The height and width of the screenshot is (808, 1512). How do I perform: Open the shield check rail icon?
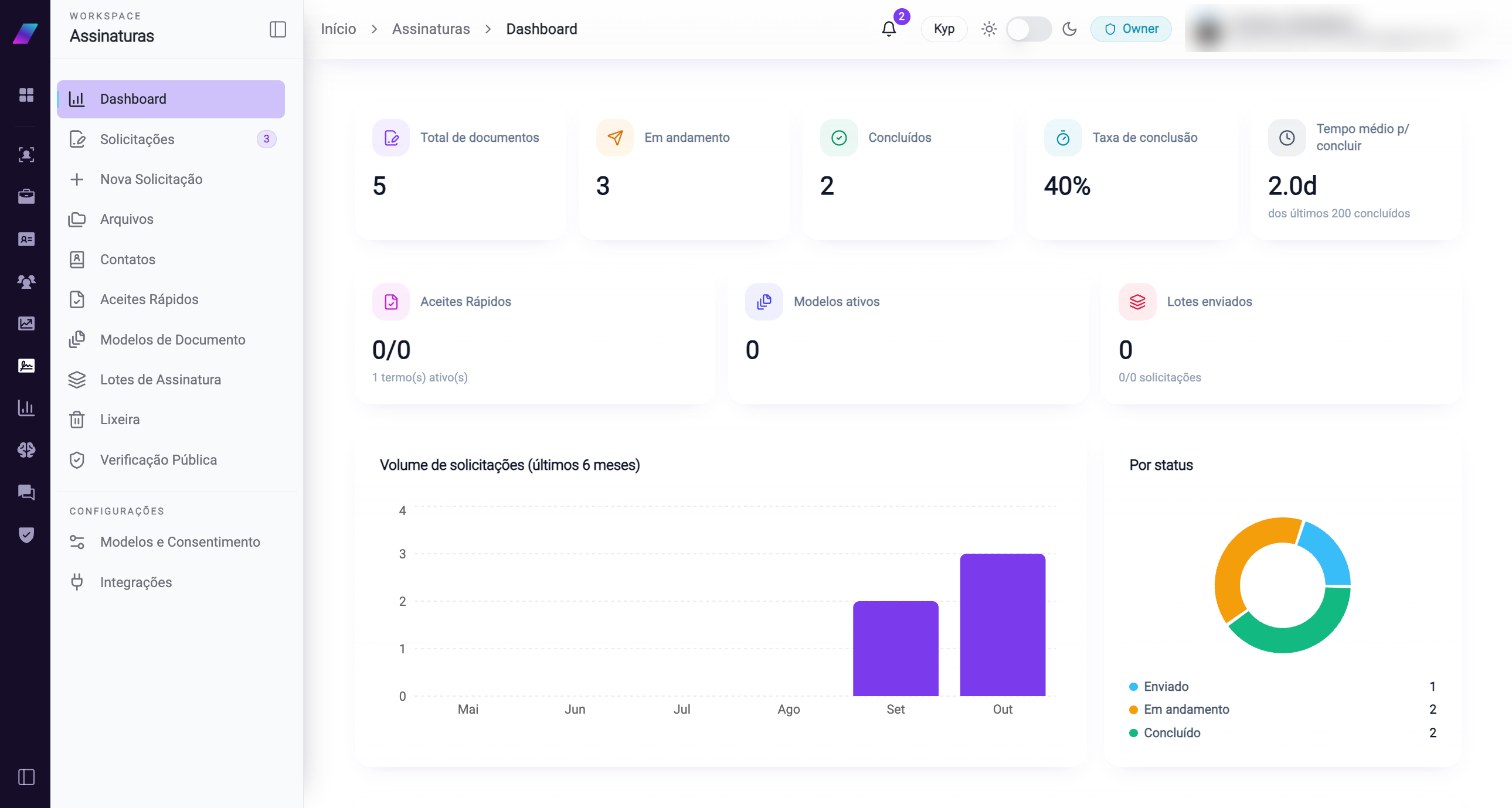(x=26, y=534)
